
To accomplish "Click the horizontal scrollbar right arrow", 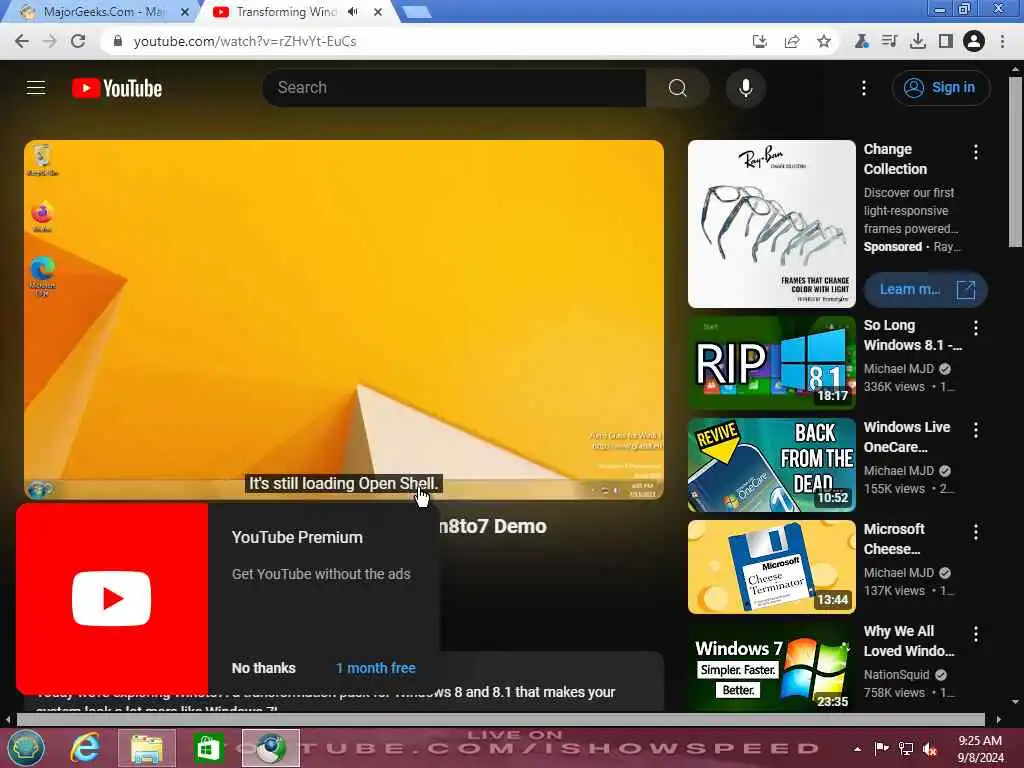I will (x=998, y=720).
